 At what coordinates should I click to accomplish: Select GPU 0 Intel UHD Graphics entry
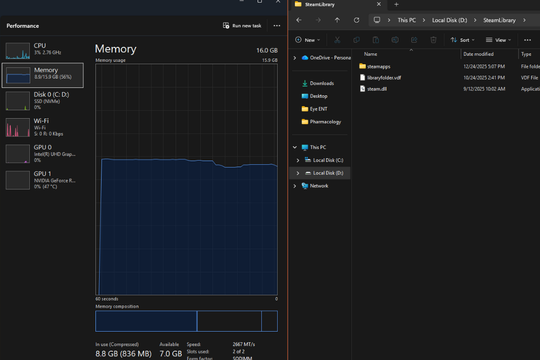43,153
